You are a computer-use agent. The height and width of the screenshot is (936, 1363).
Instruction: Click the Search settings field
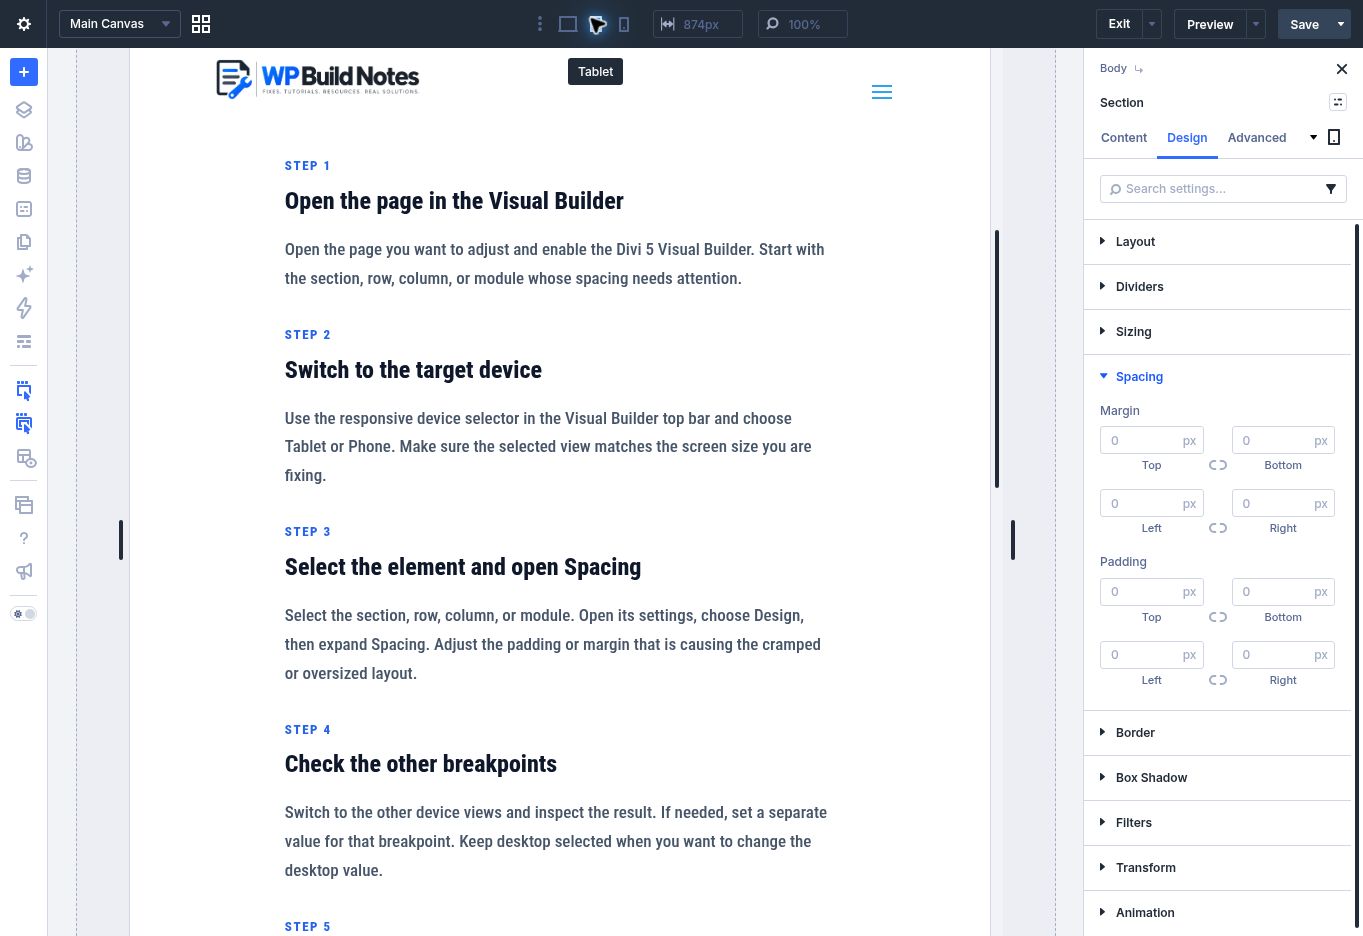[x=1223, y=189]
